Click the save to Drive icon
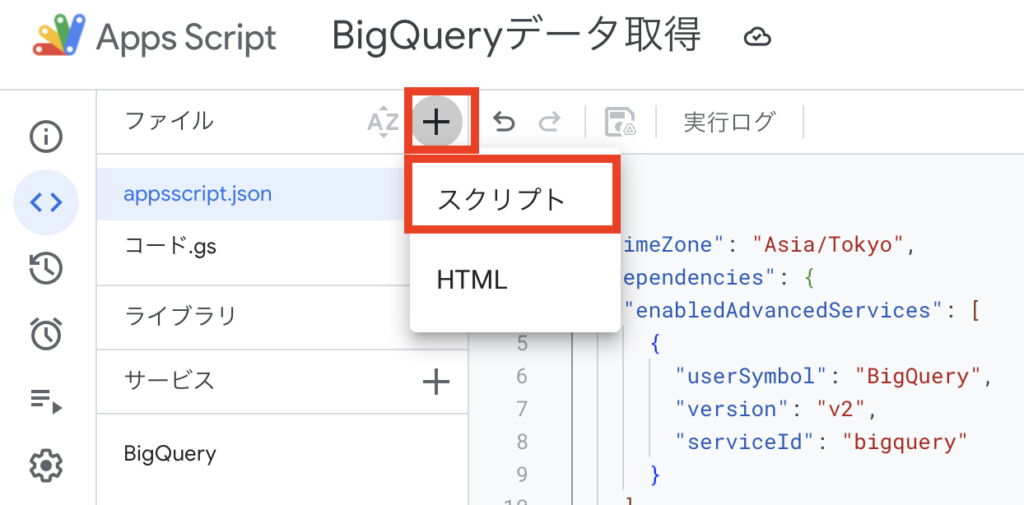This screenshot has height=505, width=1024. pos(620,122)
